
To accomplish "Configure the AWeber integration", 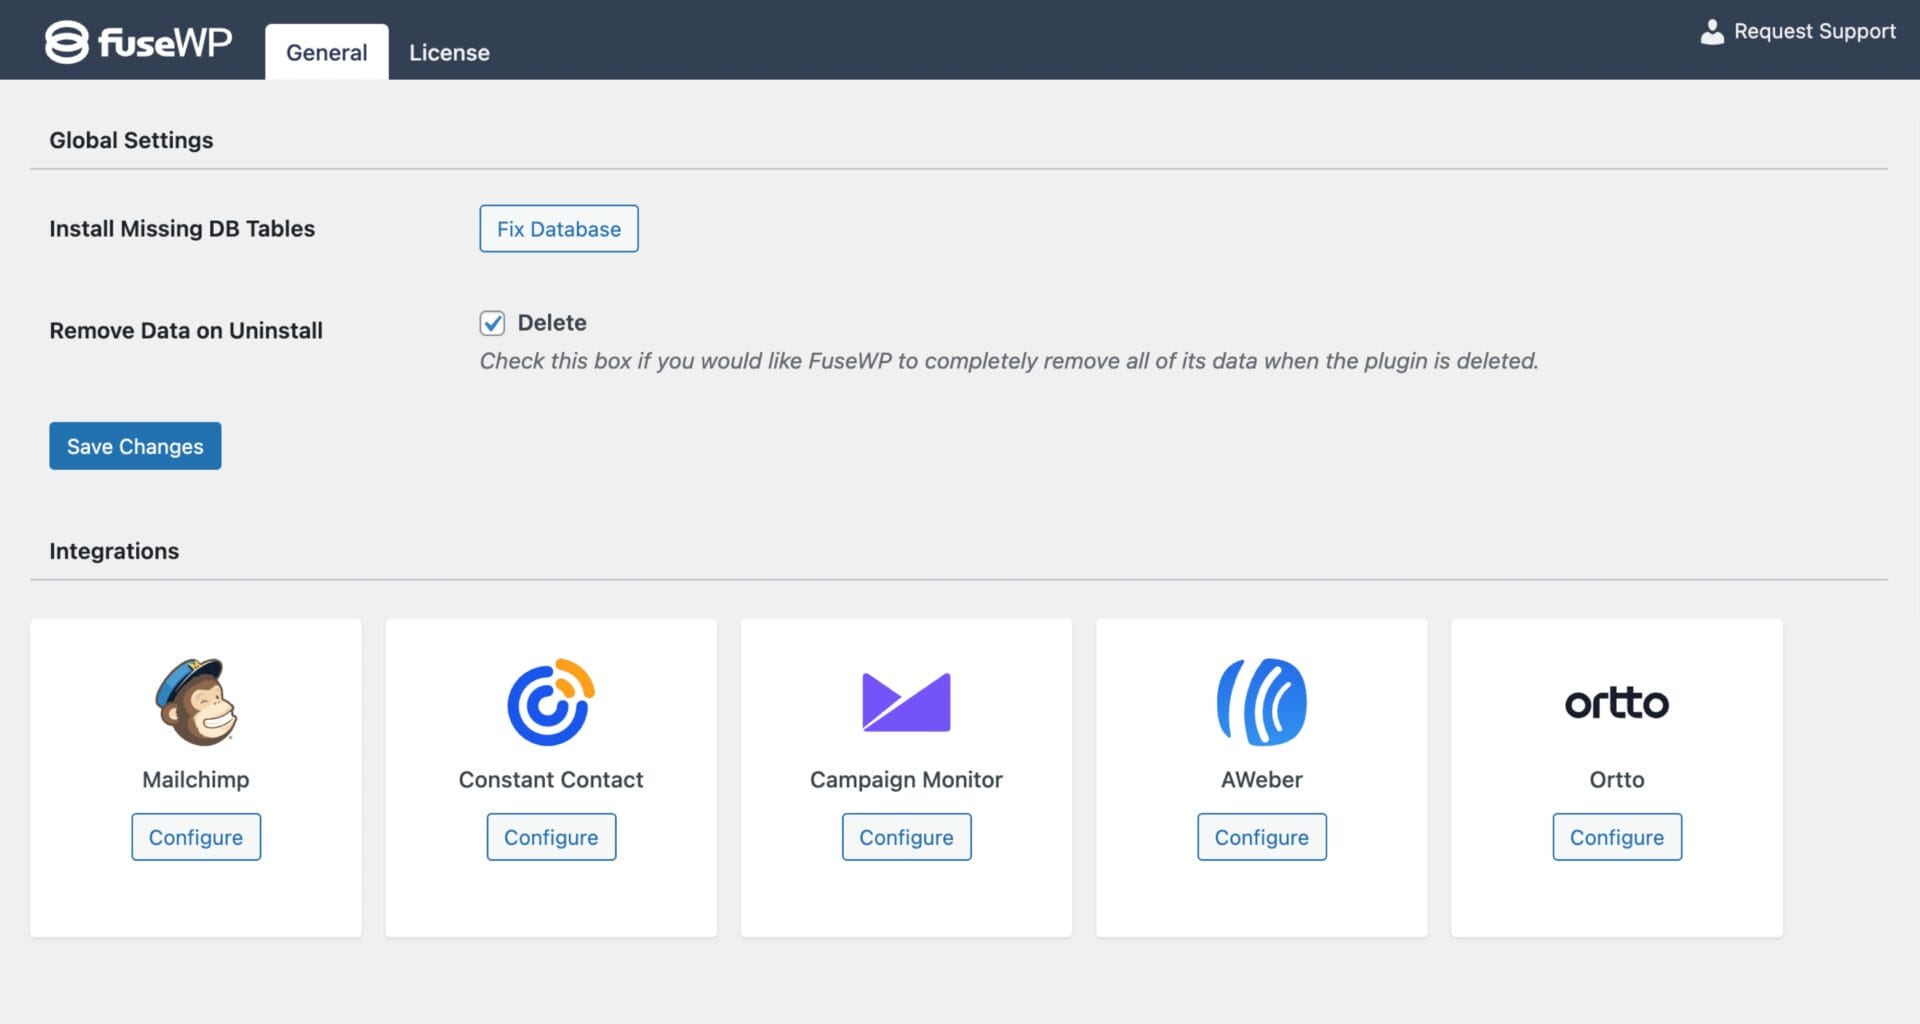I will pyautogui.click(x=1262, y=837).
